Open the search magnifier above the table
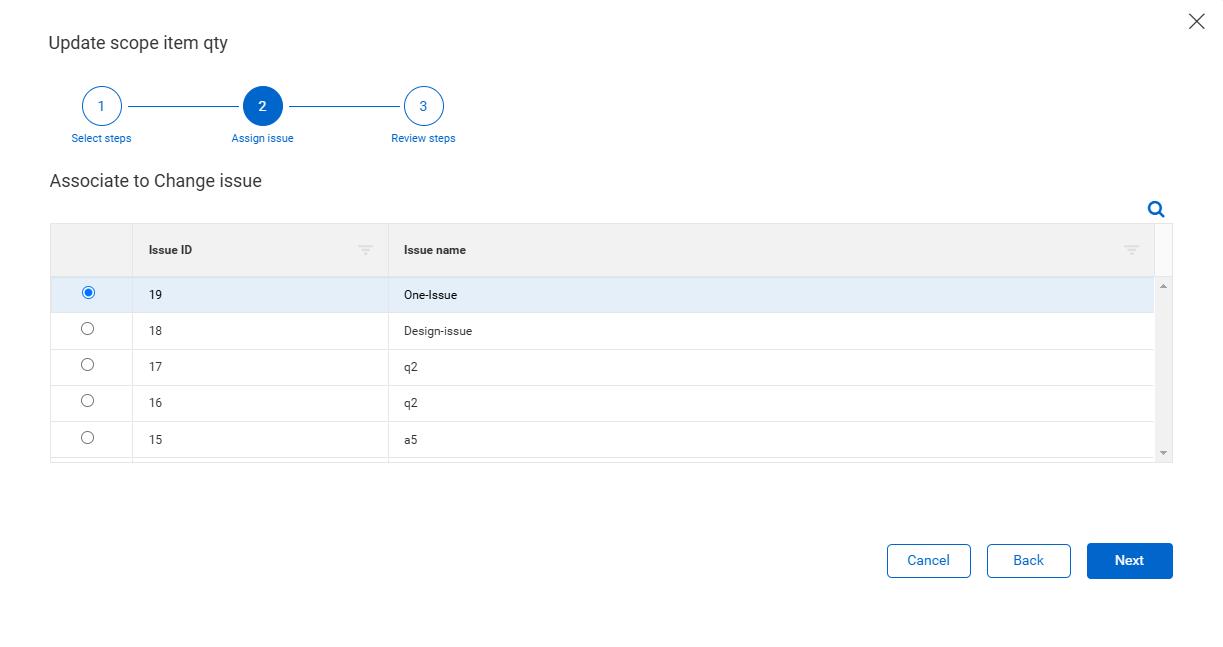Image resolution: width=1223 pixels, height=647 pixels. tap(1156, 209)
